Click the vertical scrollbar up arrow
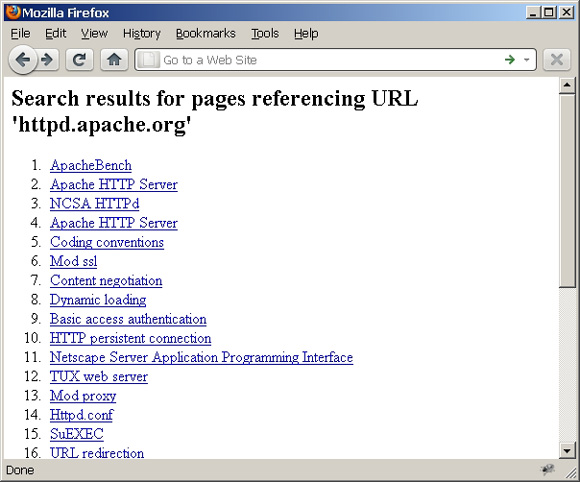Viewport: 580px width, 482px height. coord(567,85)
